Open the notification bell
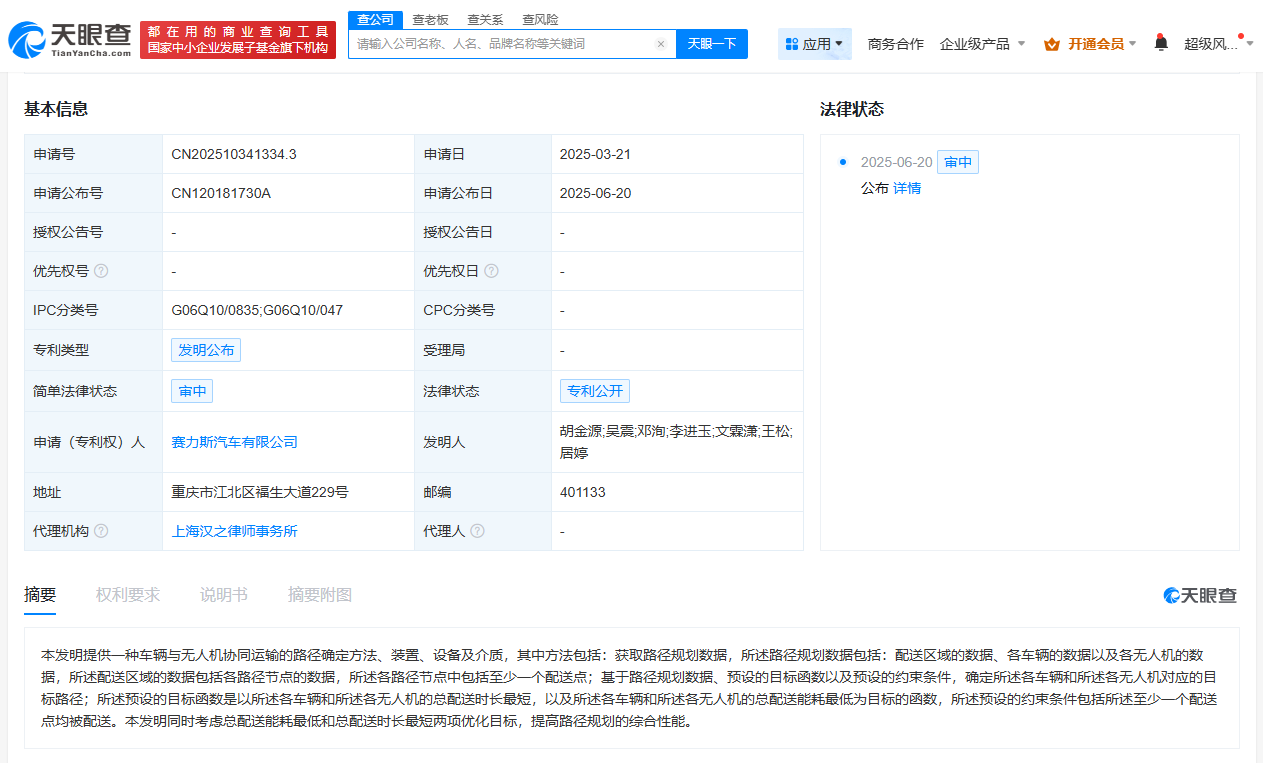 (1160, 43)
